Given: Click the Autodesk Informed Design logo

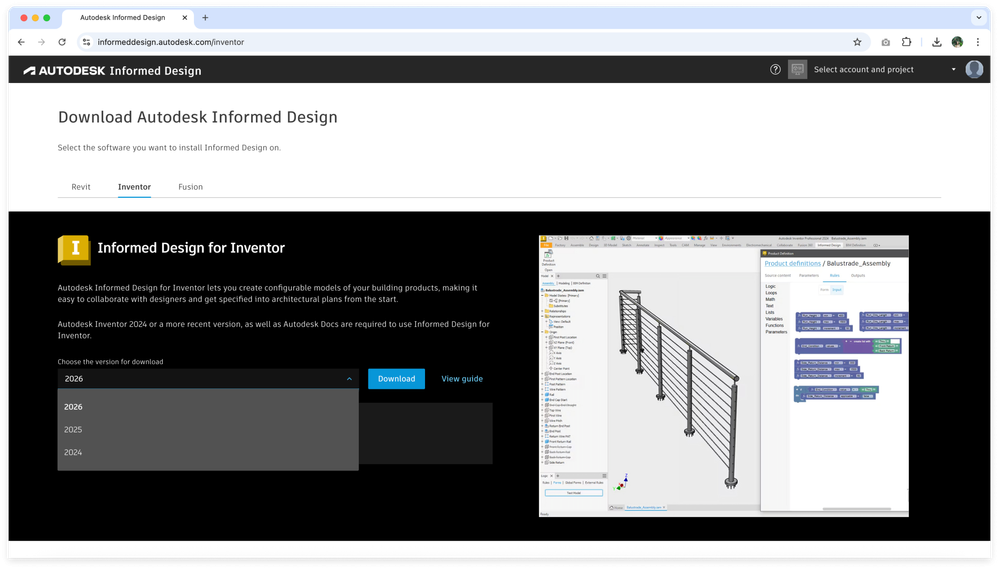Looking at the screenshot, I should [112, 71].
